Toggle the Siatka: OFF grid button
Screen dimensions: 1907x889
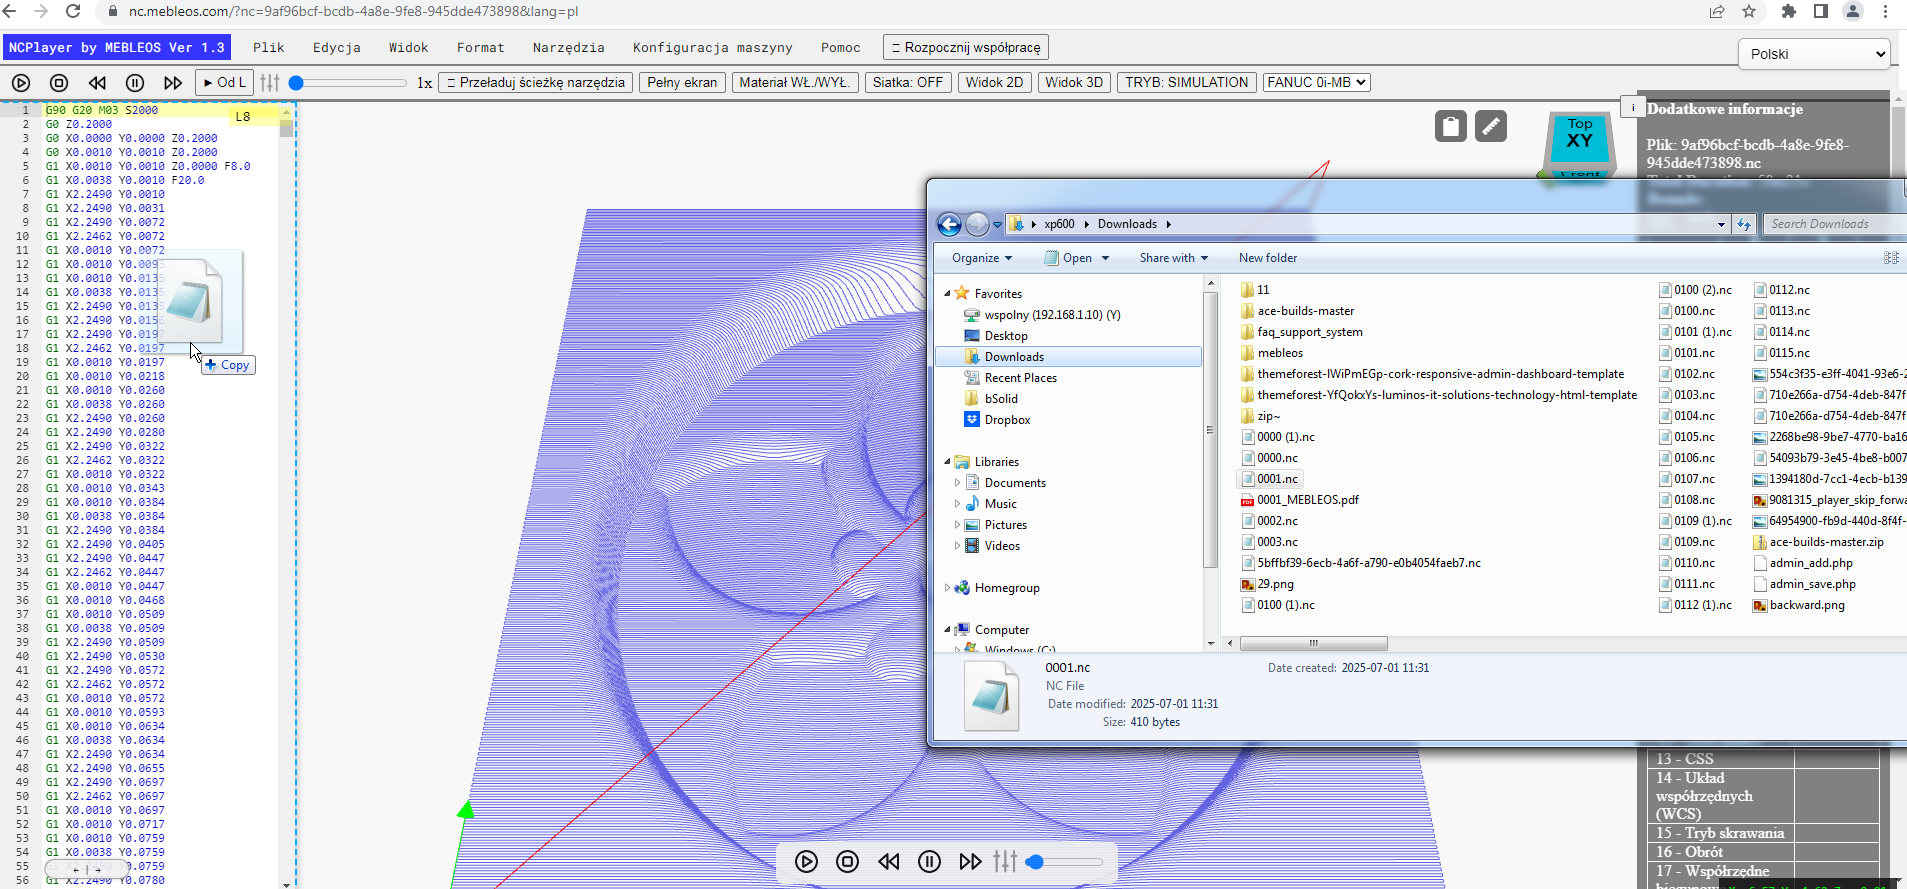(x=908, y=82)
